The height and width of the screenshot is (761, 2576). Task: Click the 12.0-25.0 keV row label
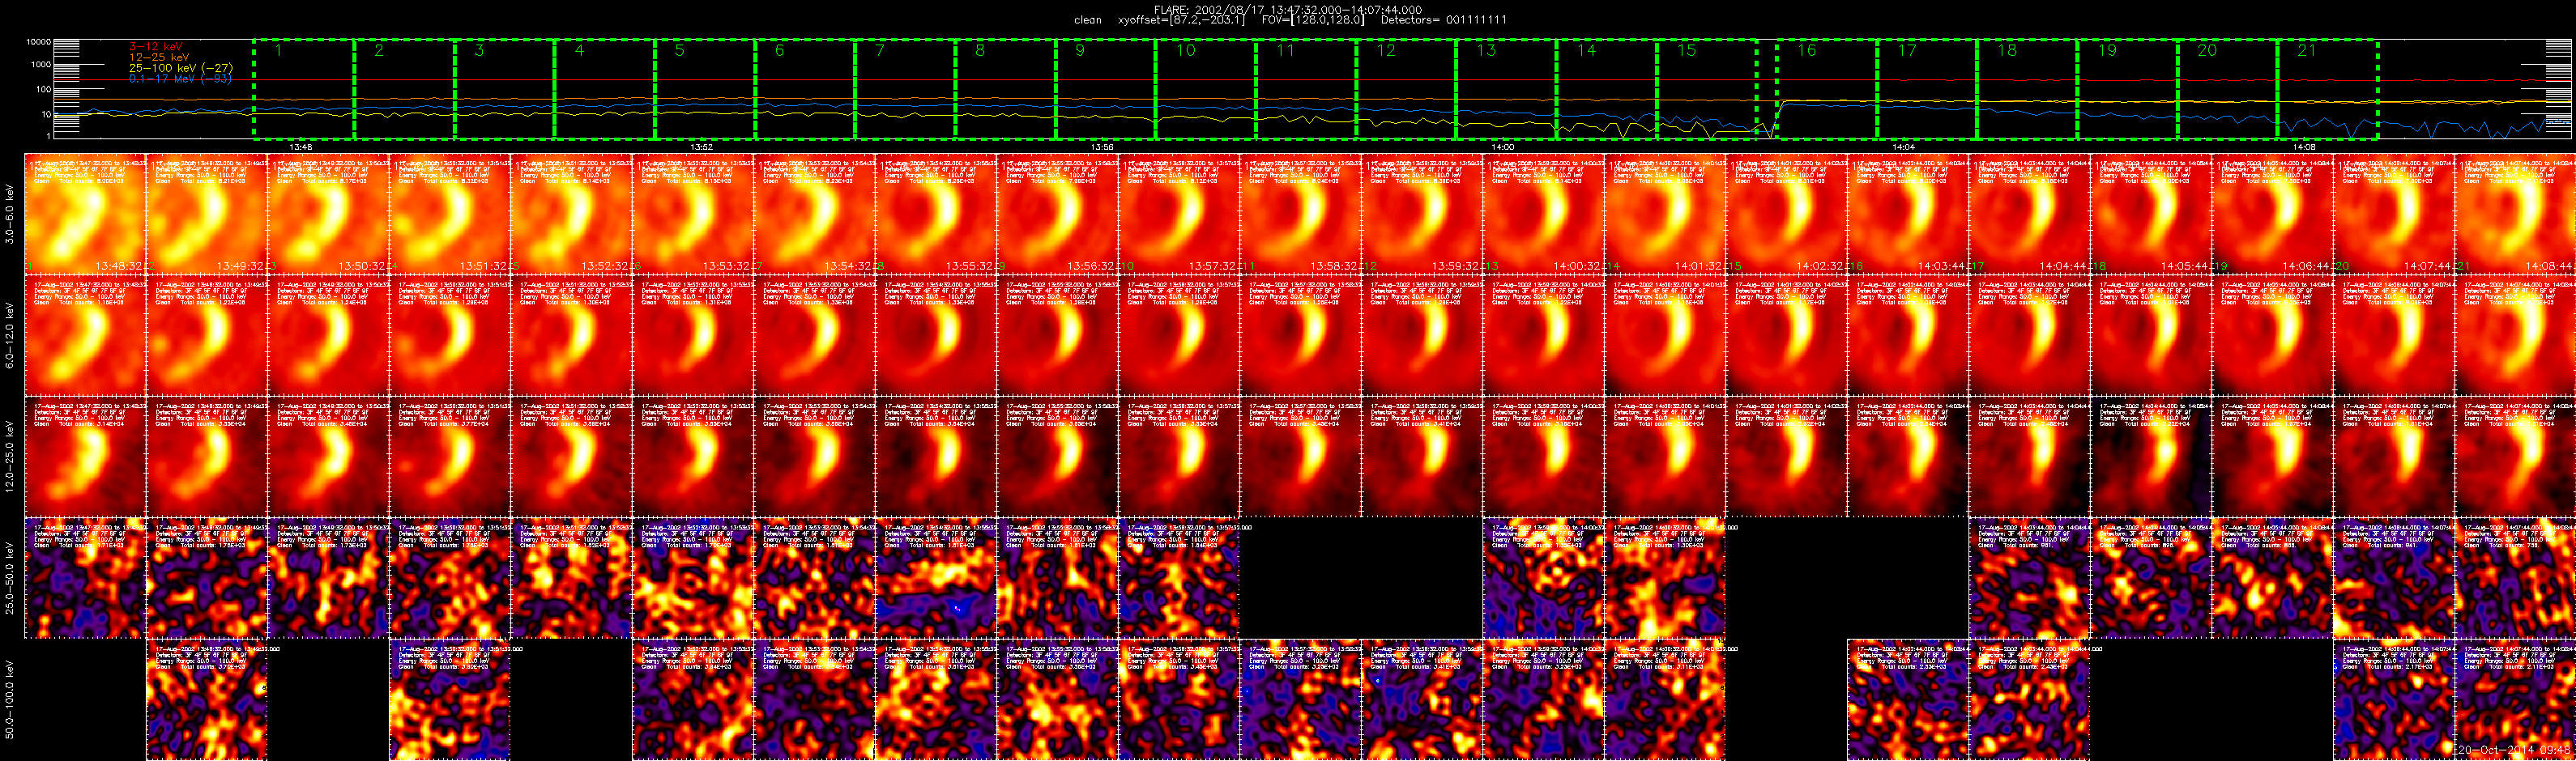pos(10,456)
